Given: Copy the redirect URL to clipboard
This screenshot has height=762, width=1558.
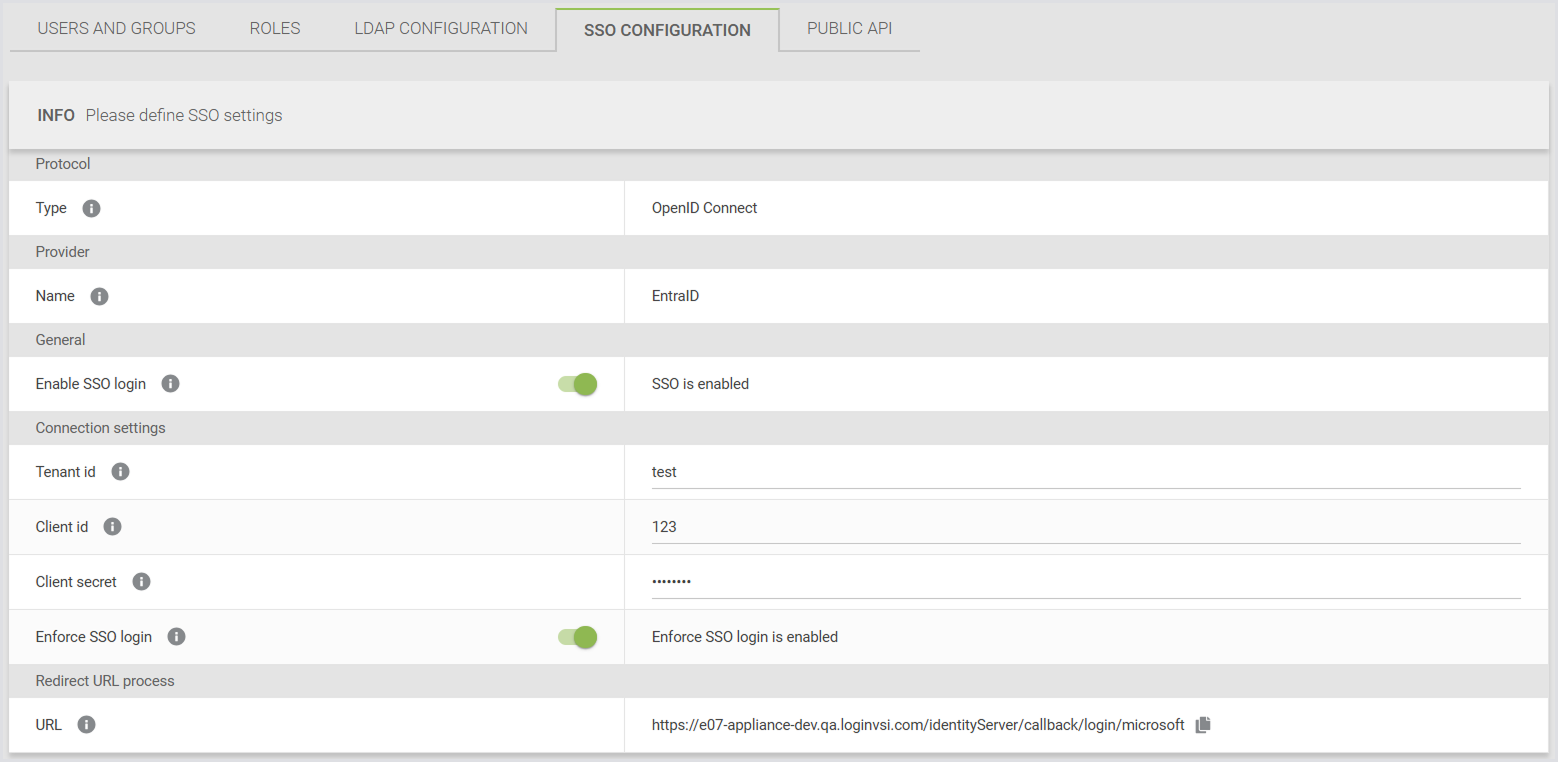Looking at the screenshot, I should (1203, 725).
